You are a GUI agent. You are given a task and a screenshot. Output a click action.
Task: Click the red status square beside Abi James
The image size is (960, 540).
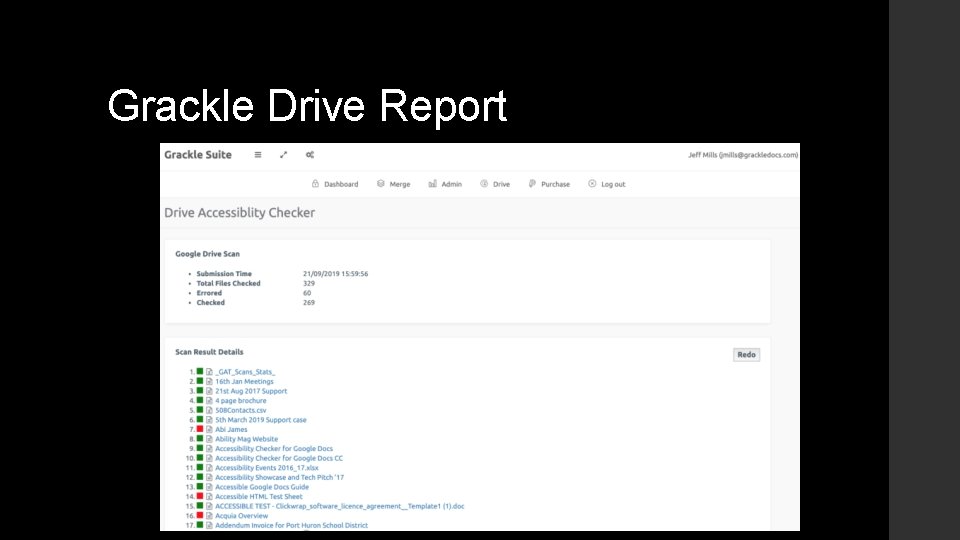[x=200, y=429]
